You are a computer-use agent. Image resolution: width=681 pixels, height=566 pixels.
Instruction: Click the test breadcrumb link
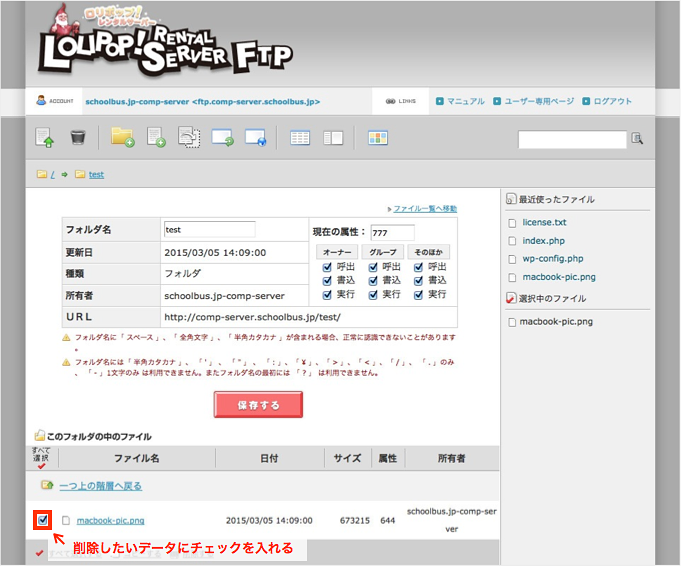pyautogui.click(x=96, y=175)
